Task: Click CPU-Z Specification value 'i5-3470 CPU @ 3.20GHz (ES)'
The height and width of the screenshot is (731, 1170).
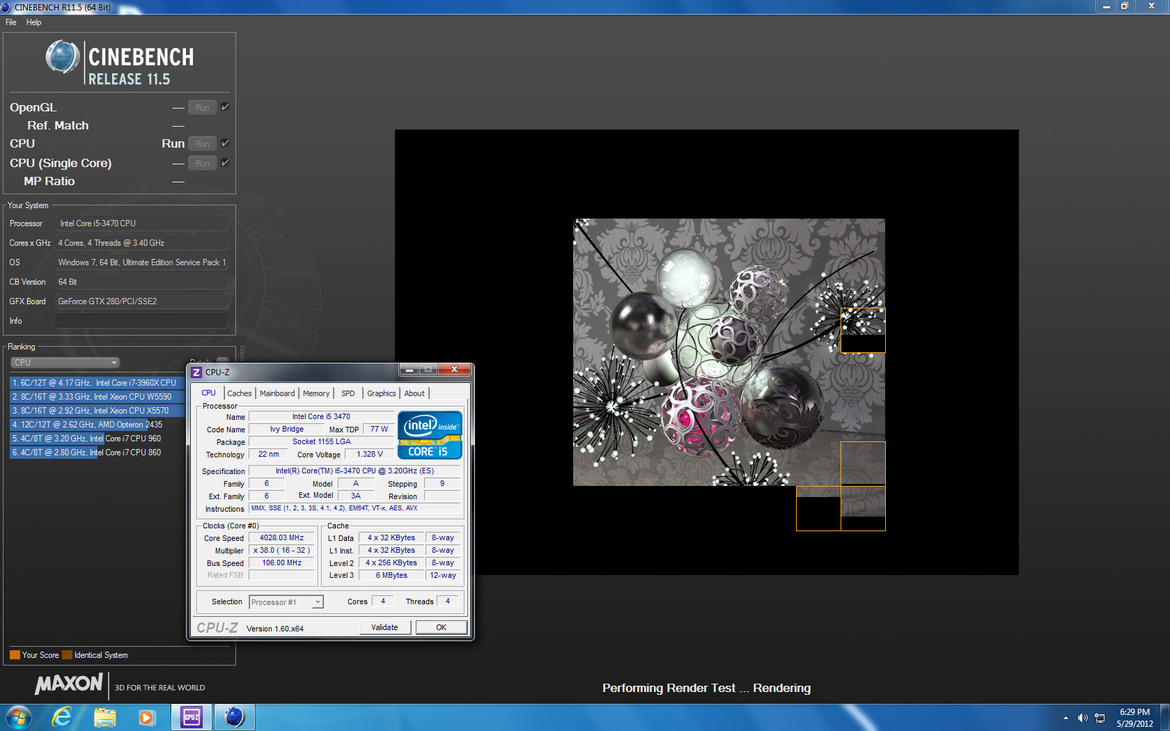Action: coord(354,471)
